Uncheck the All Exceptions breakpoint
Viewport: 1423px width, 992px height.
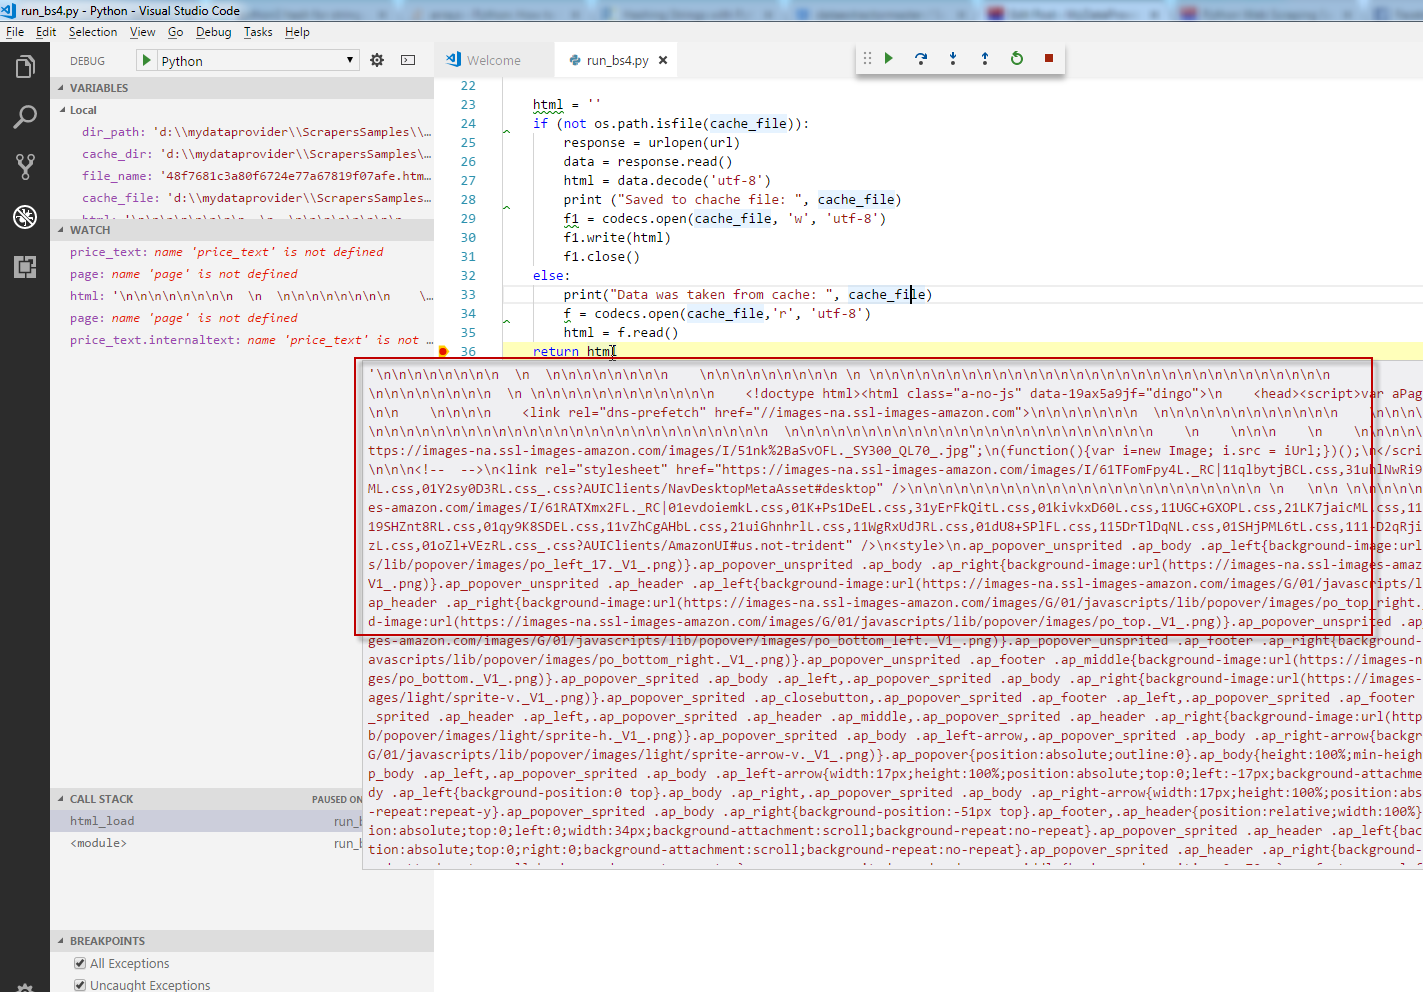pyautogui.click(x=78, y=963)
